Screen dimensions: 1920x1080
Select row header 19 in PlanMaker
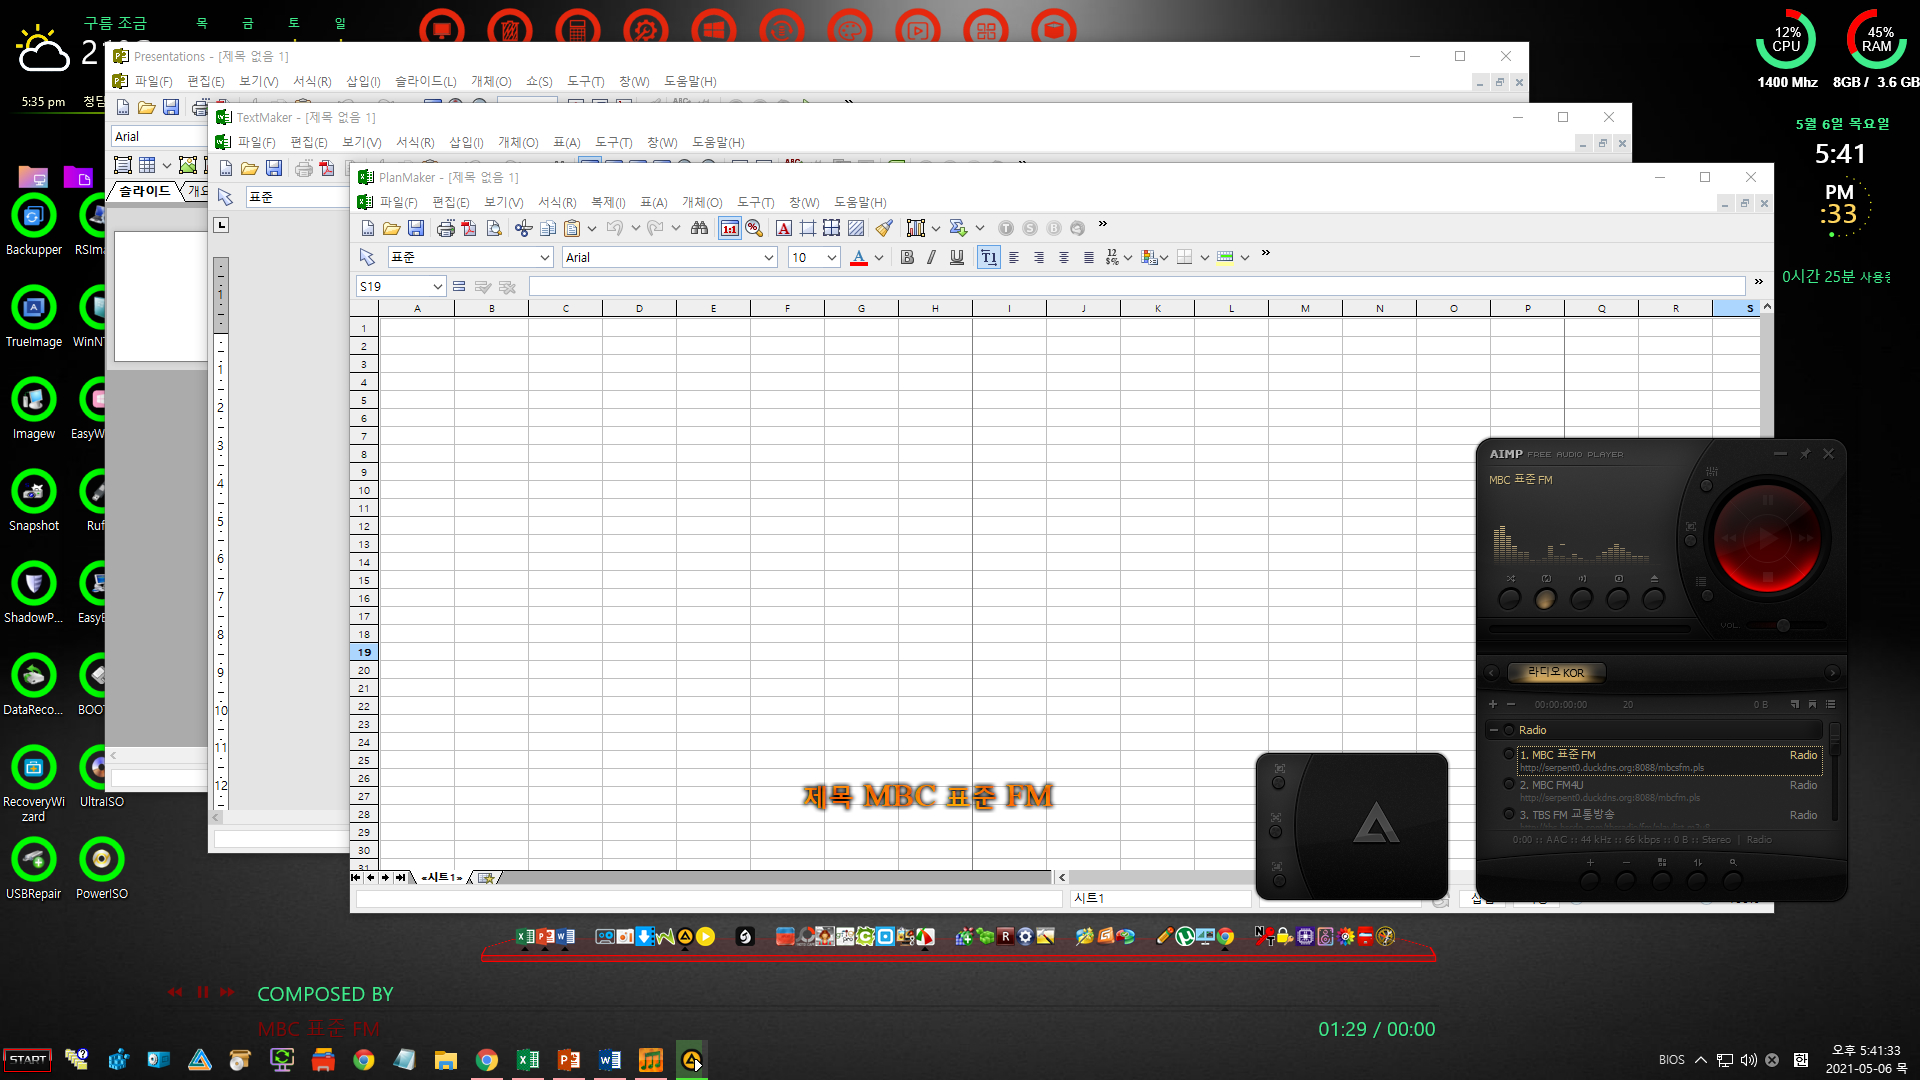(364, 652)
